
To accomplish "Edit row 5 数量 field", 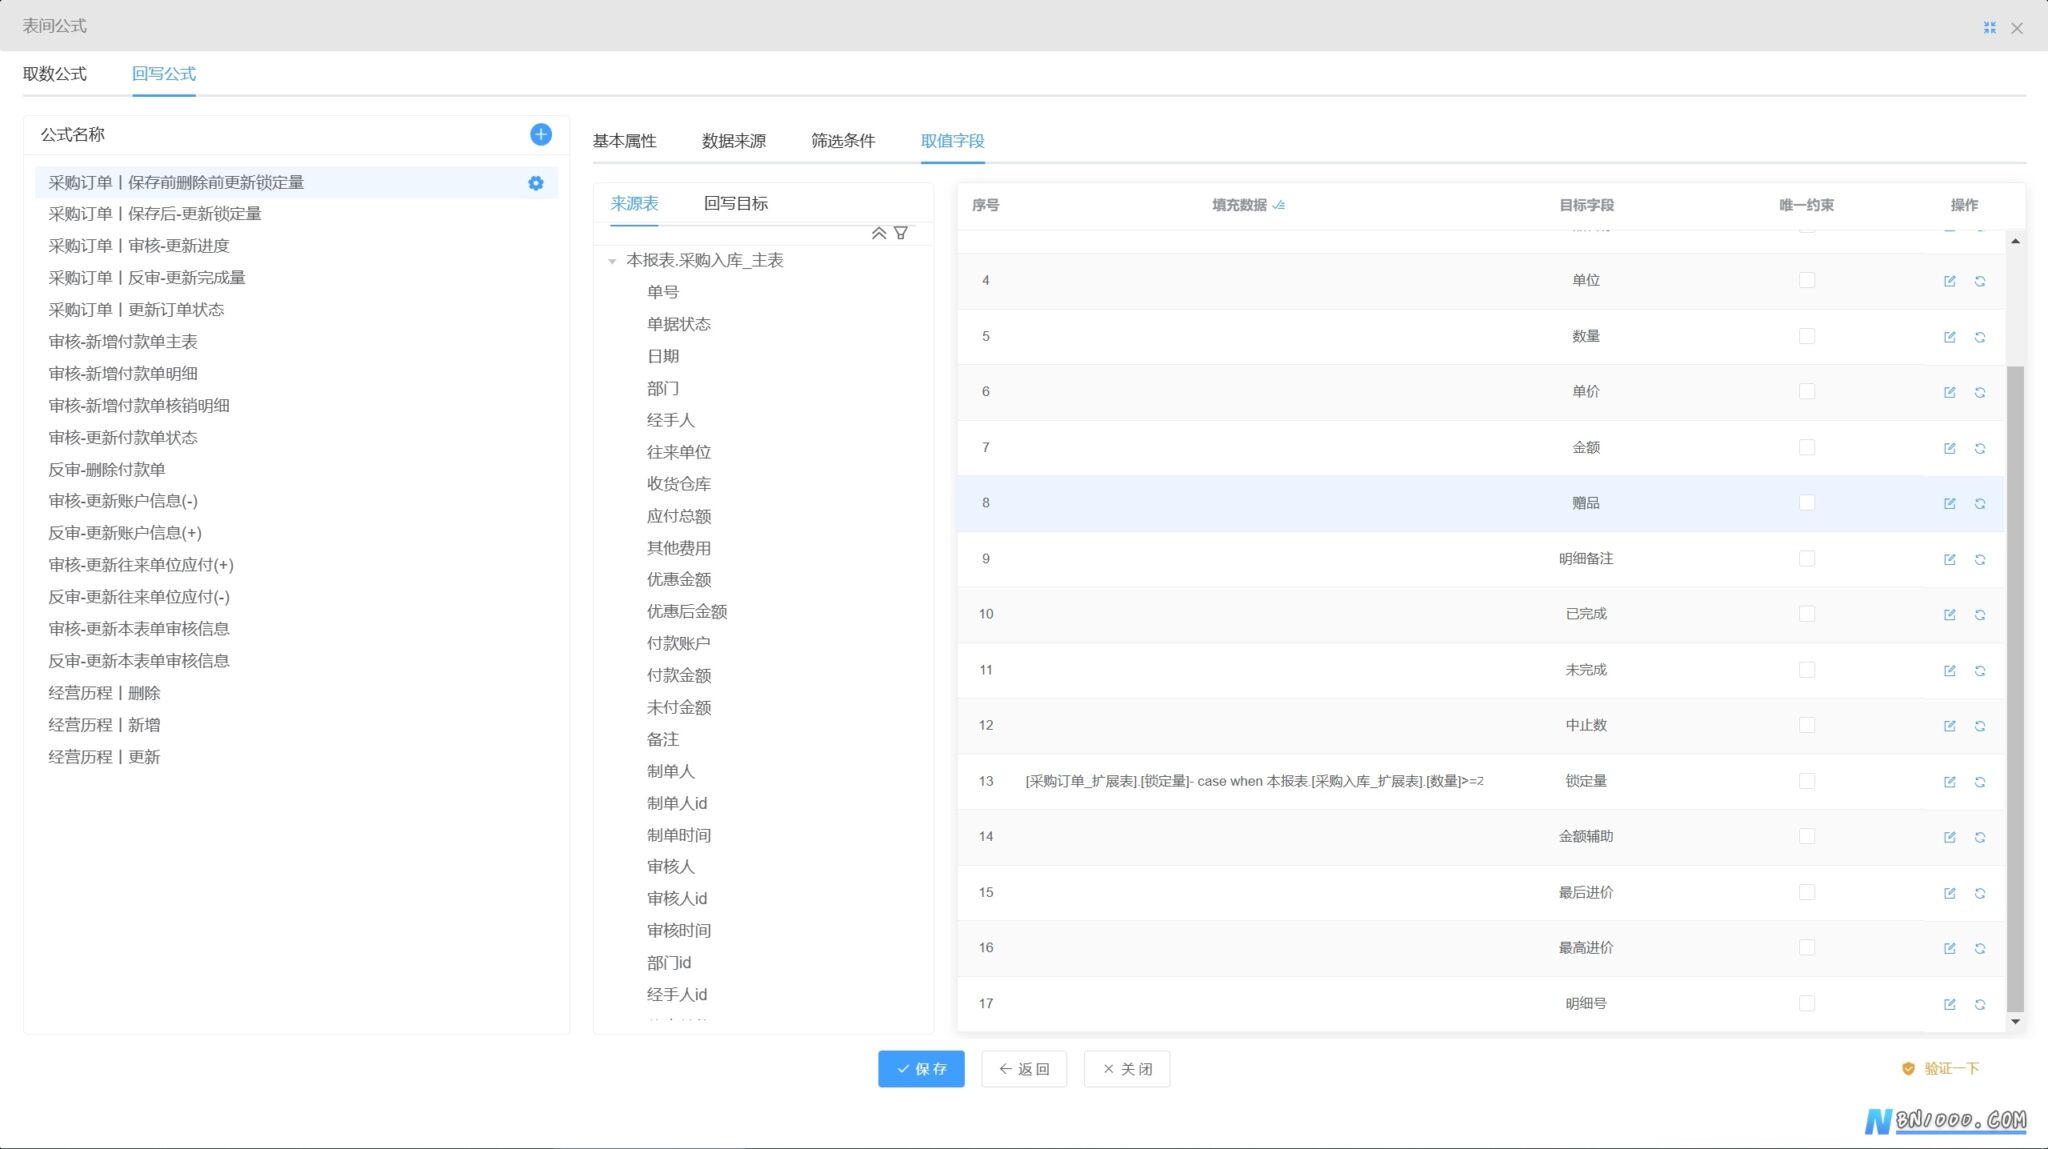I will pyautogui.click(x=1950, y=337).
